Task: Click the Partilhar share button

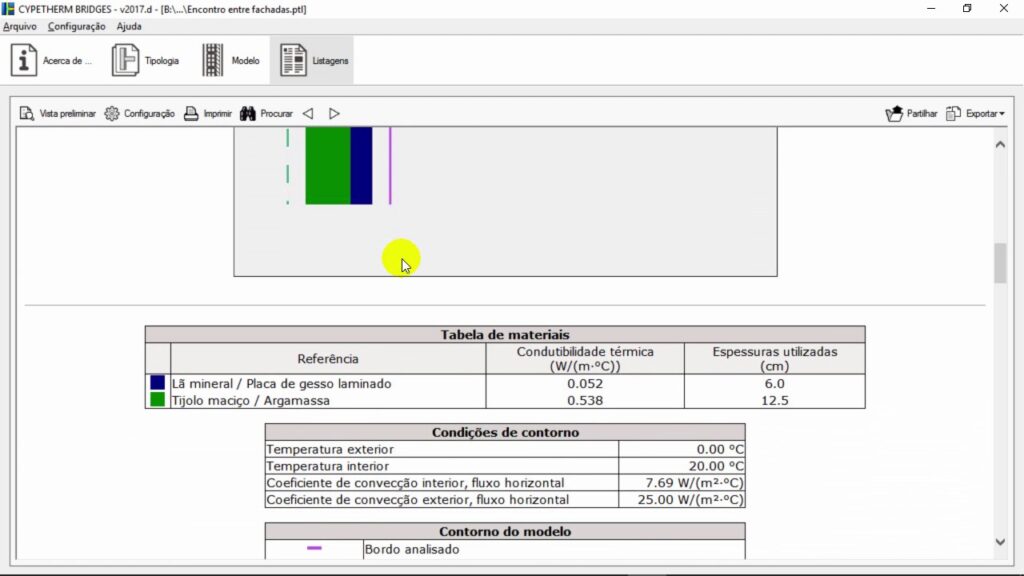Action: tap(895, 114)
